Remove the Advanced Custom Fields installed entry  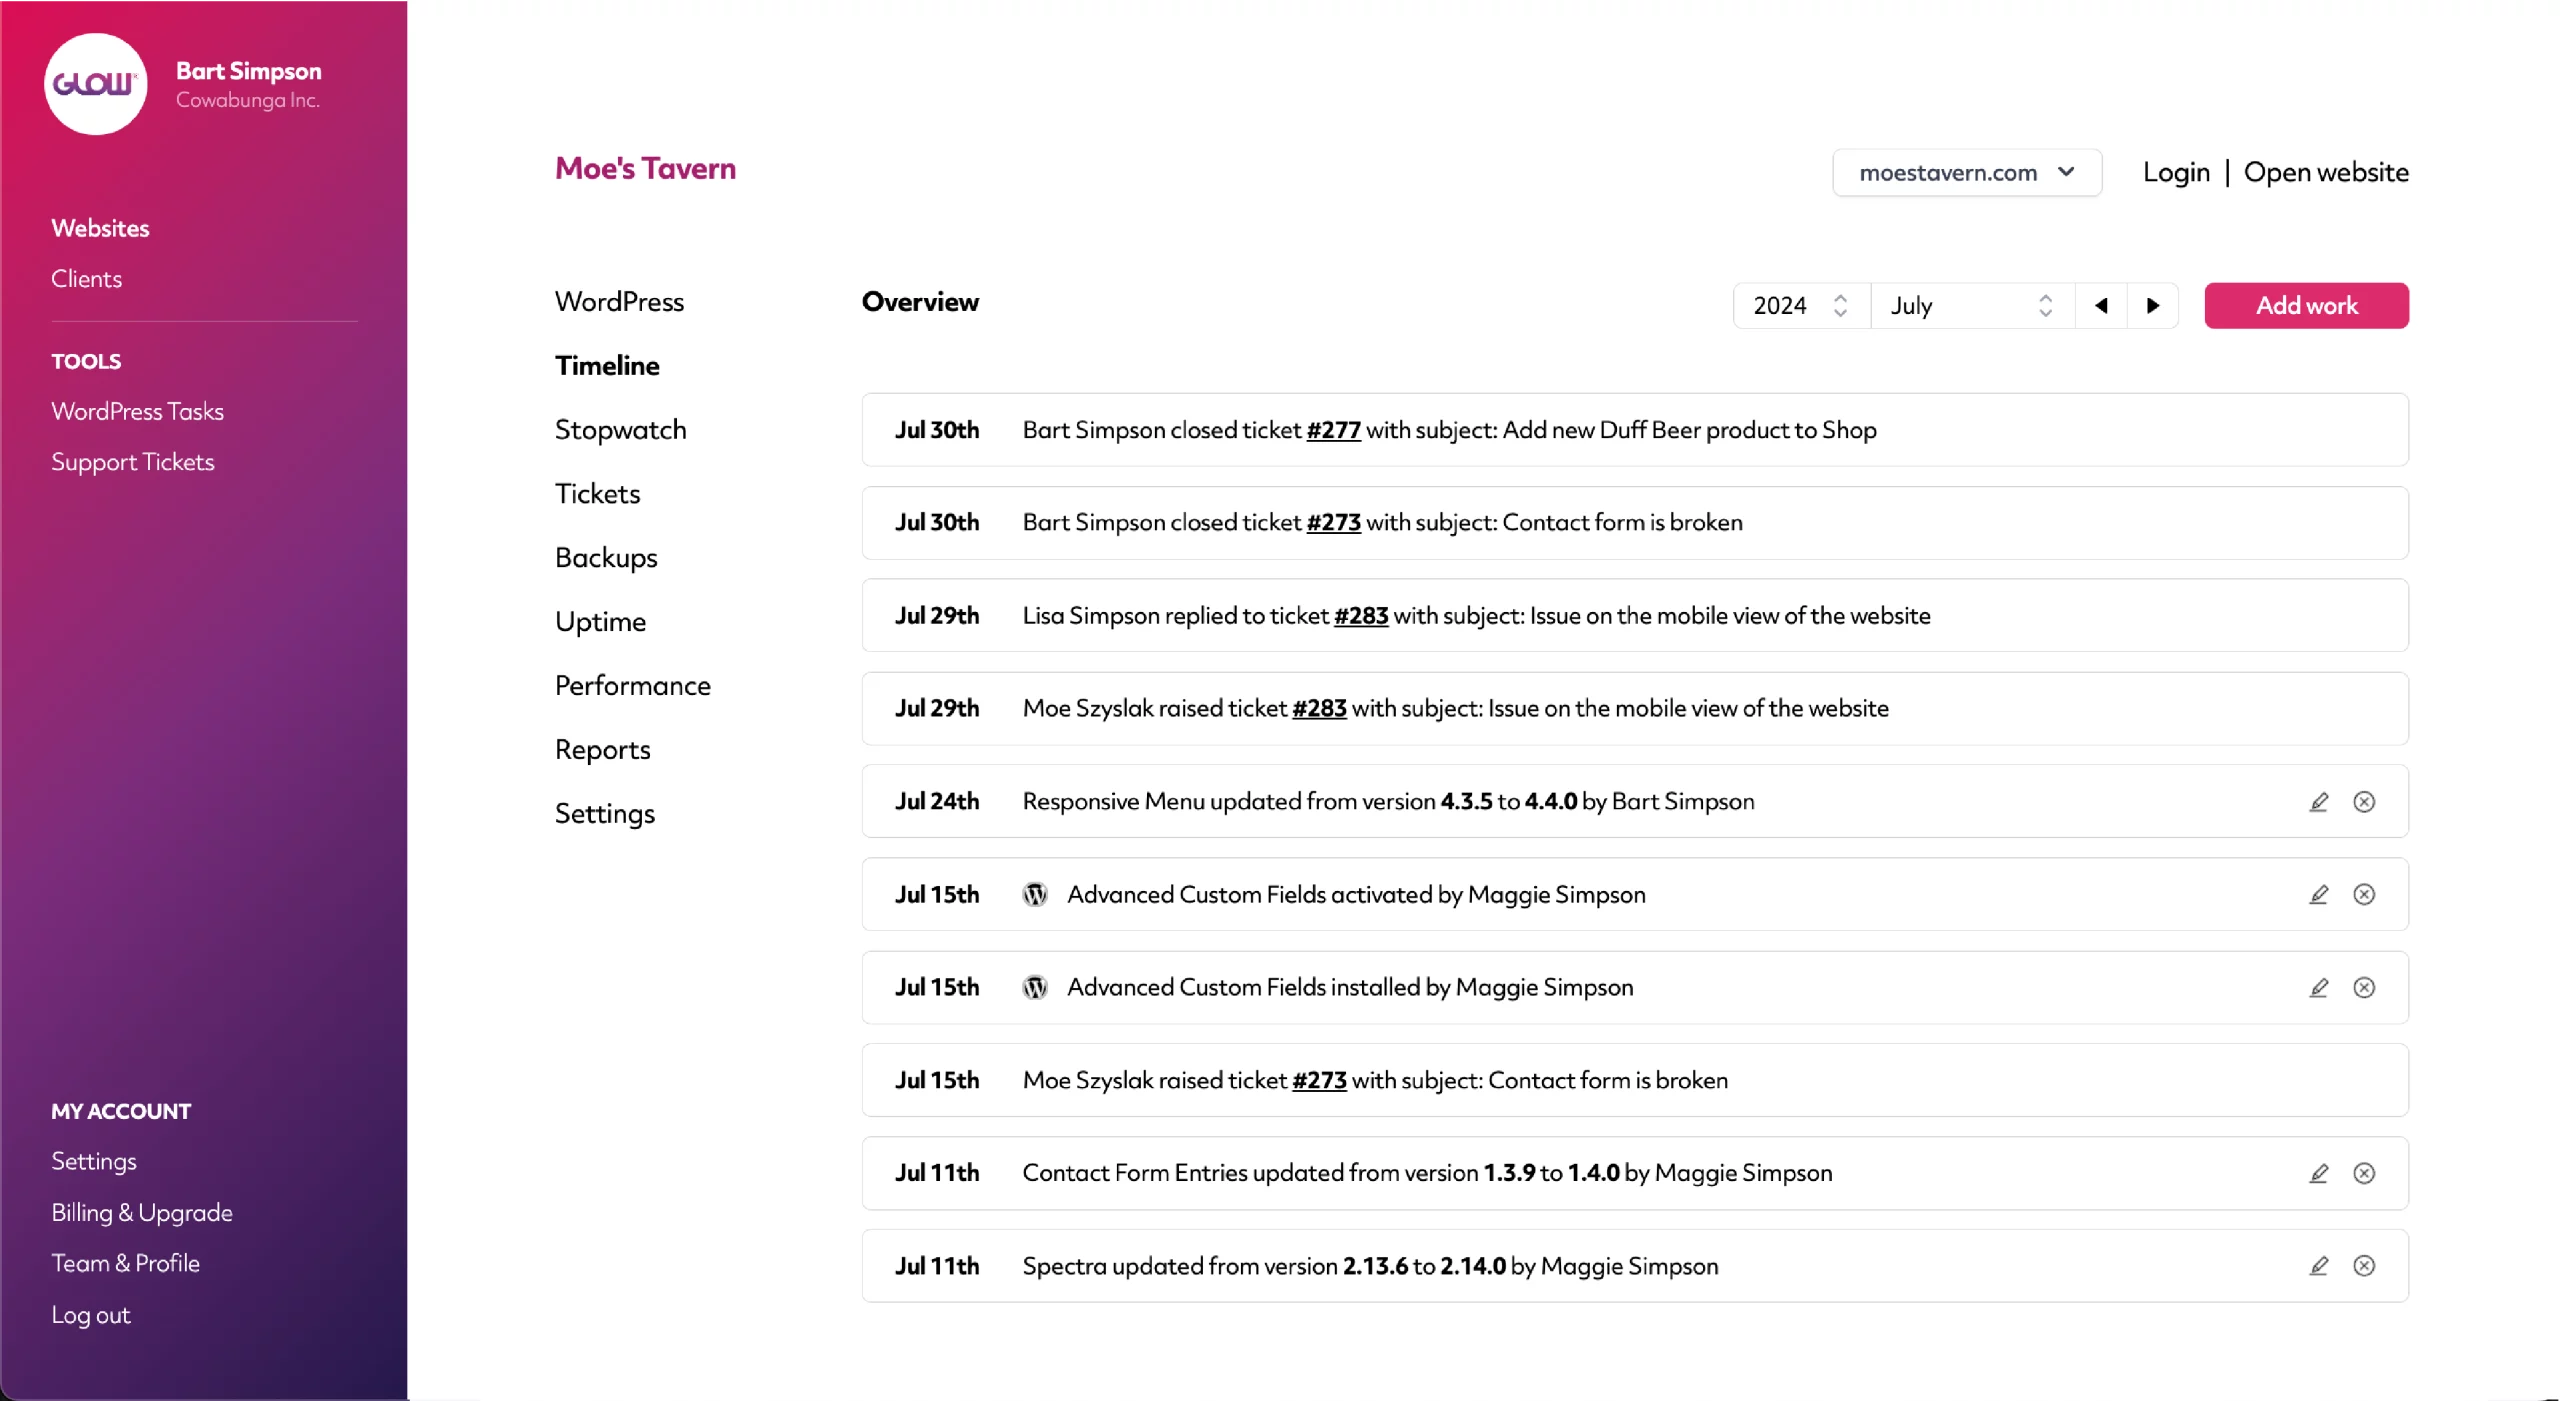click(x=2364, y=987)
